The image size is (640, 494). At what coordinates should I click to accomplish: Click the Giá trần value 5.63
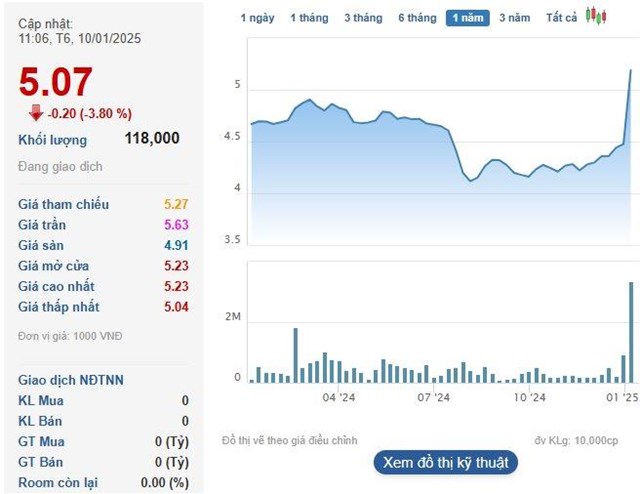pyautogui.click(x=176, y=225)
